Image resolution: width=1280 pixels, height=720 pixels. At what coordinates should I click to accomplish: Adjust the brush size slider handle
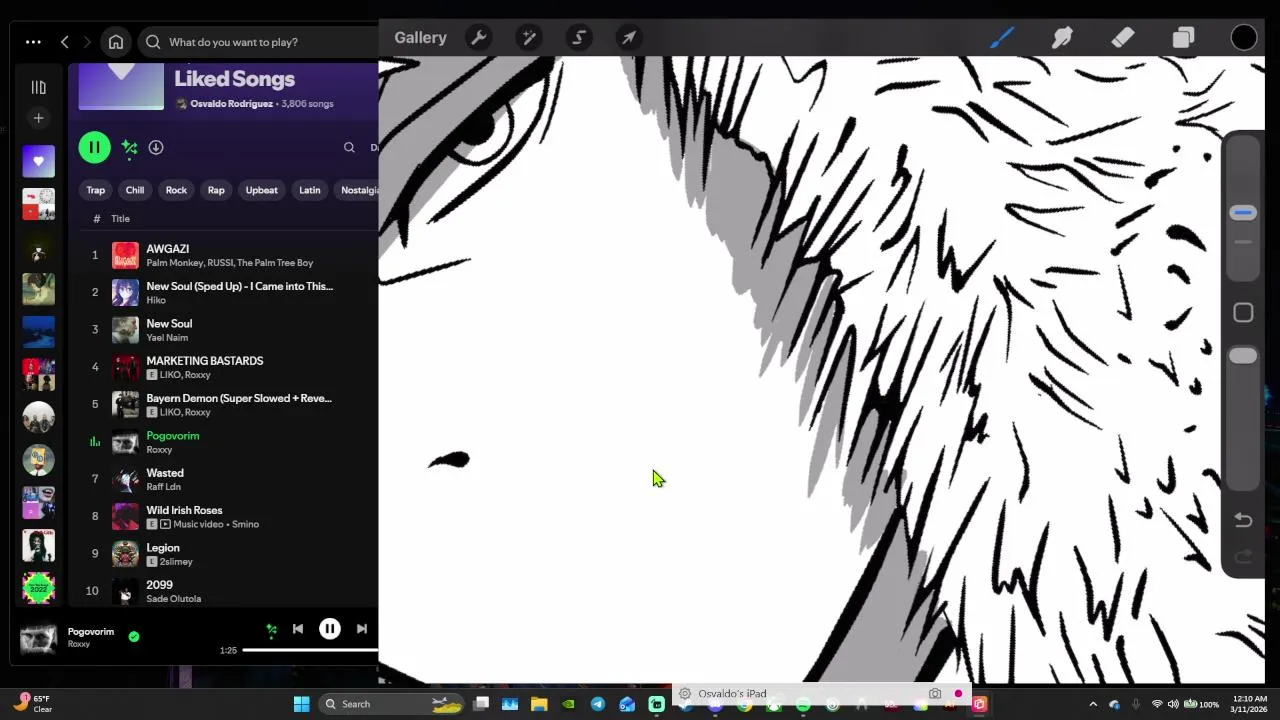tap(1243, 212)
